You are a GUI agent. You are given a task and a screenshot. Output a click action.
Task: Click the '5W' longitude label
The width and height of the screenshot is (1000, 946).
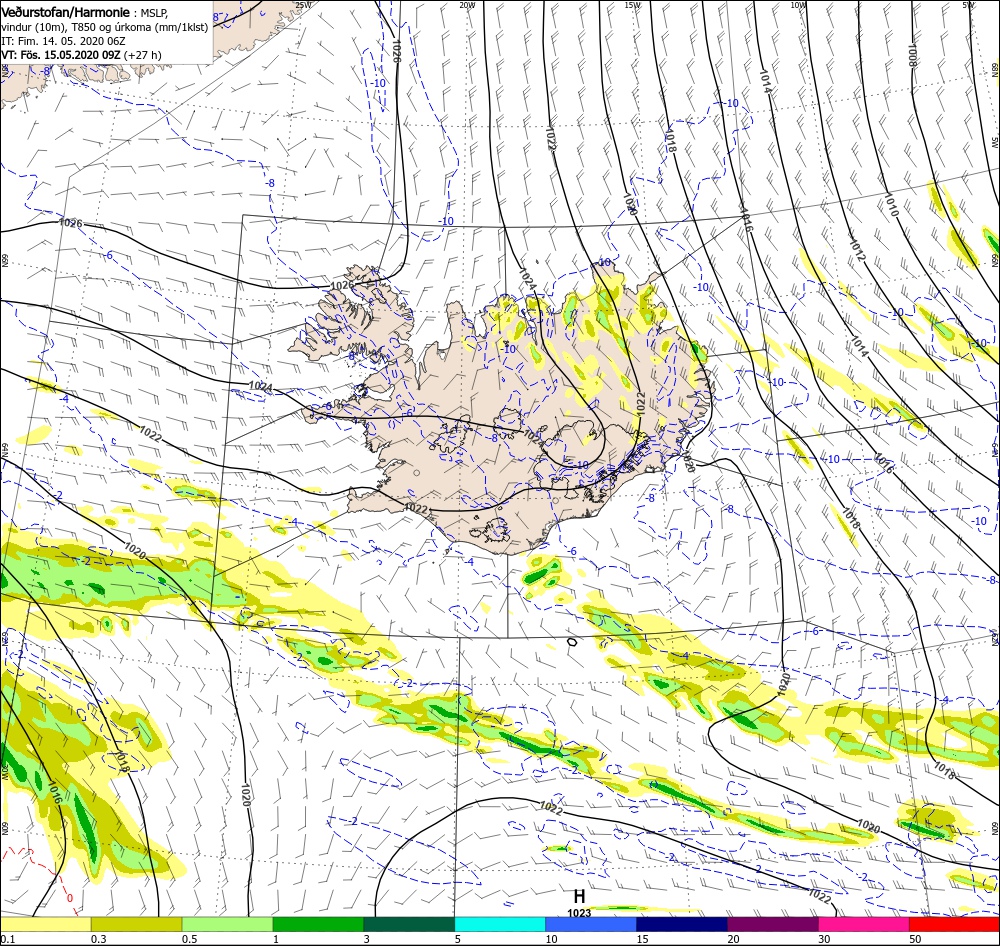click(x=968, y=5)
